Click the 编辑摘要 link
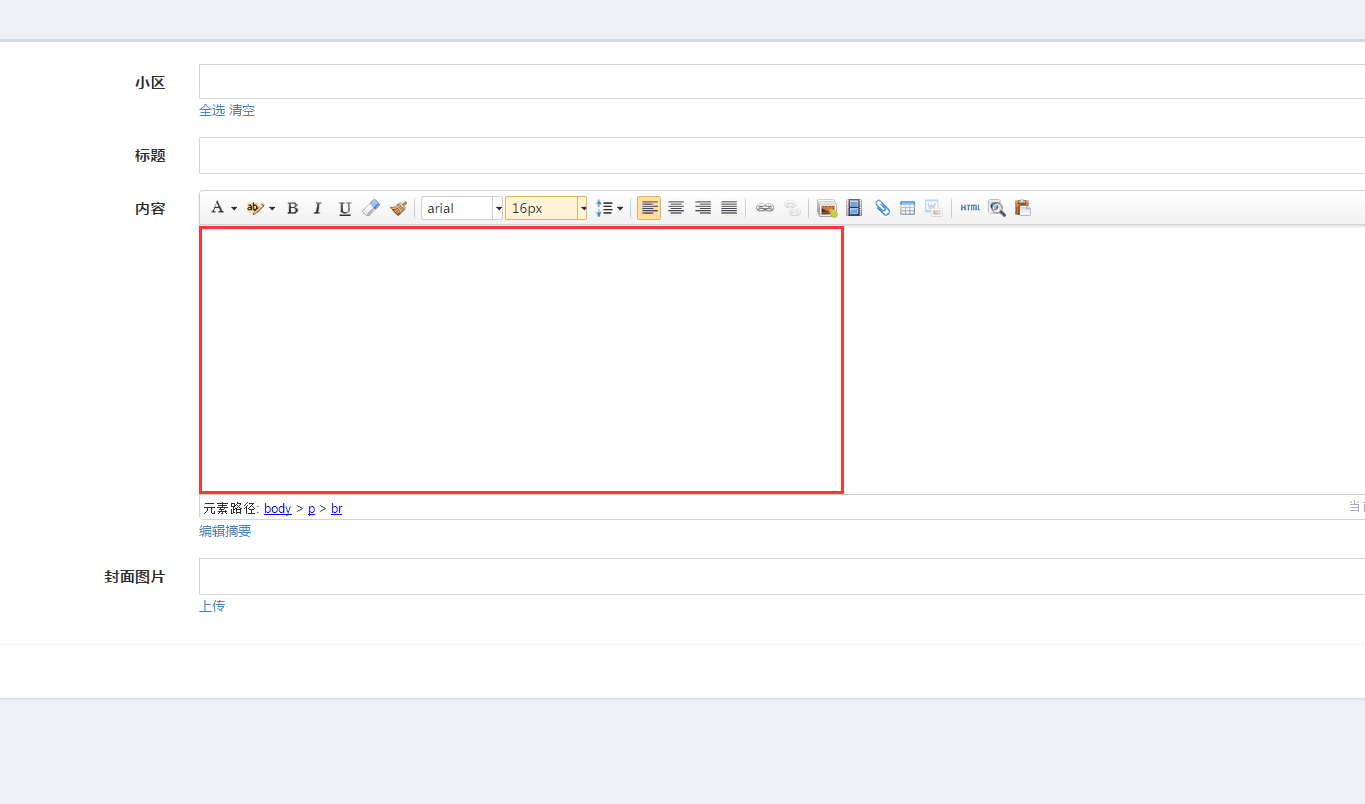The height and width of the screenshot is (804, 1365). pyautogui.click(x=225, y=531)
